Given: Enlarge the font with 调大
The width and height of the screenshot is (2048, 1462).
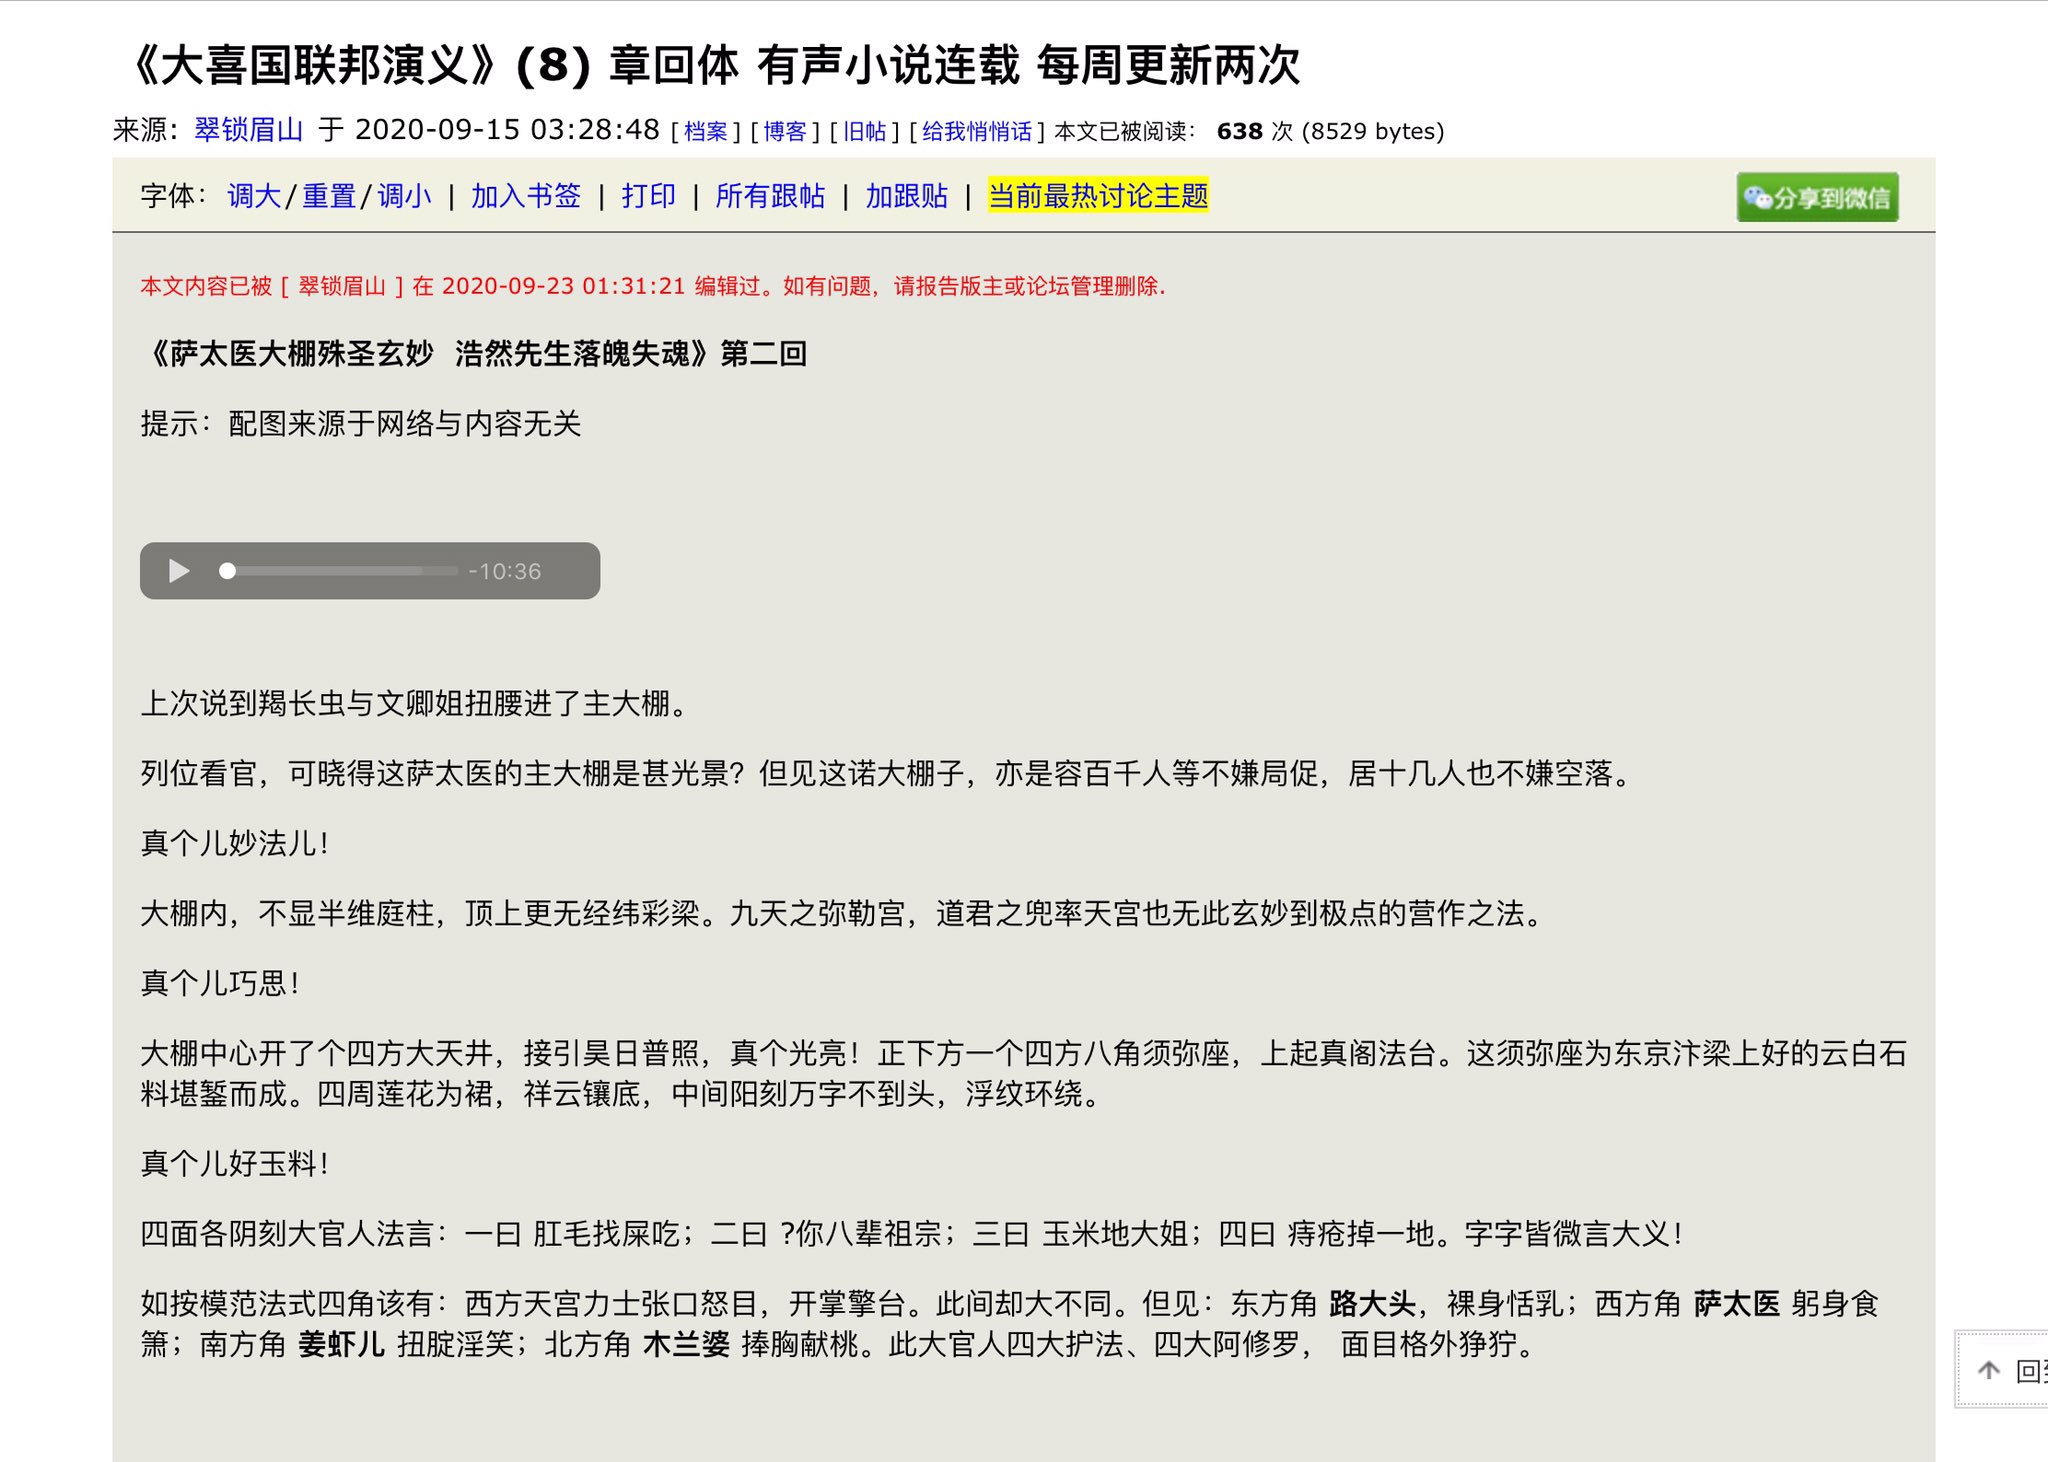Looking at the screenshot, I should pyautogui.click(x=252, y=197).
